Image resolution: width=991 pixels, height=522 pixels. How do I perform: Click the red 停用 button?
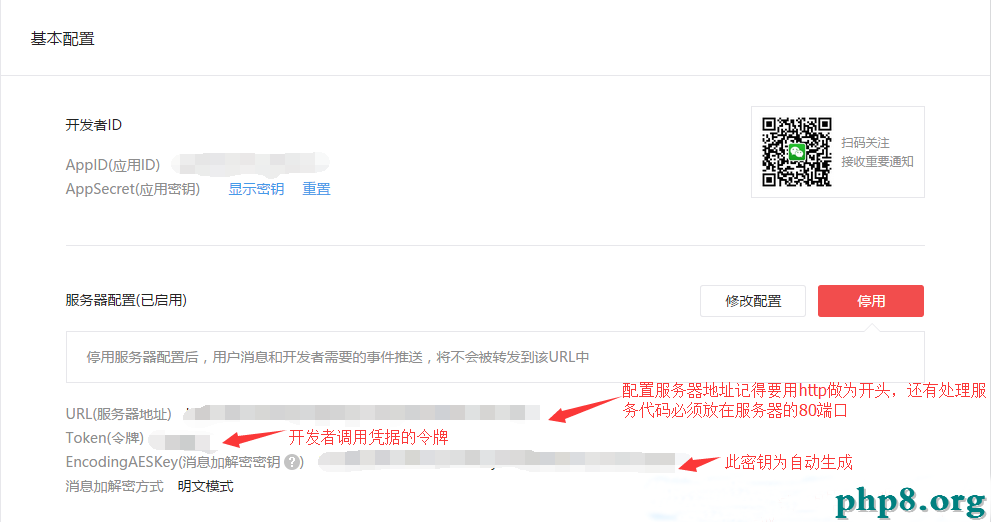point(871,301)
